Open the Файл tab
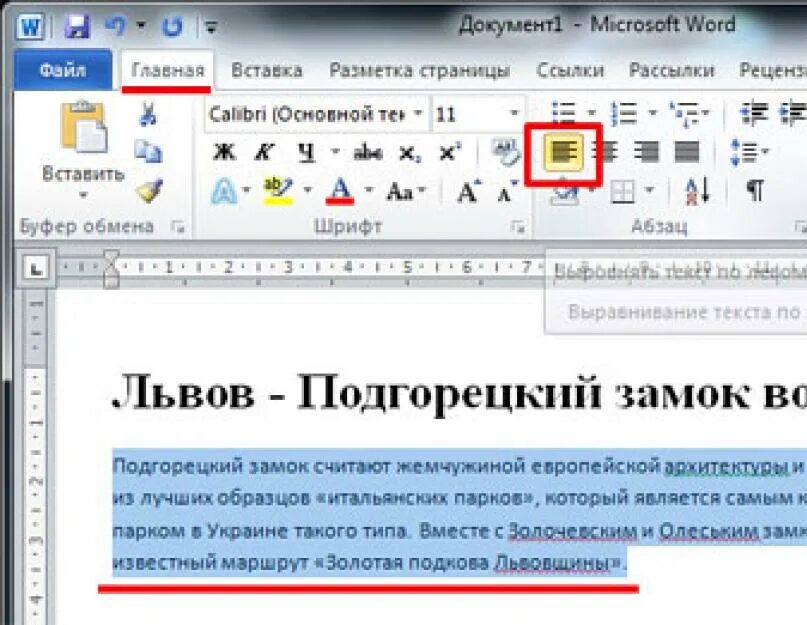The height and width of the screenshot is (625, 807). coord(63,71)
